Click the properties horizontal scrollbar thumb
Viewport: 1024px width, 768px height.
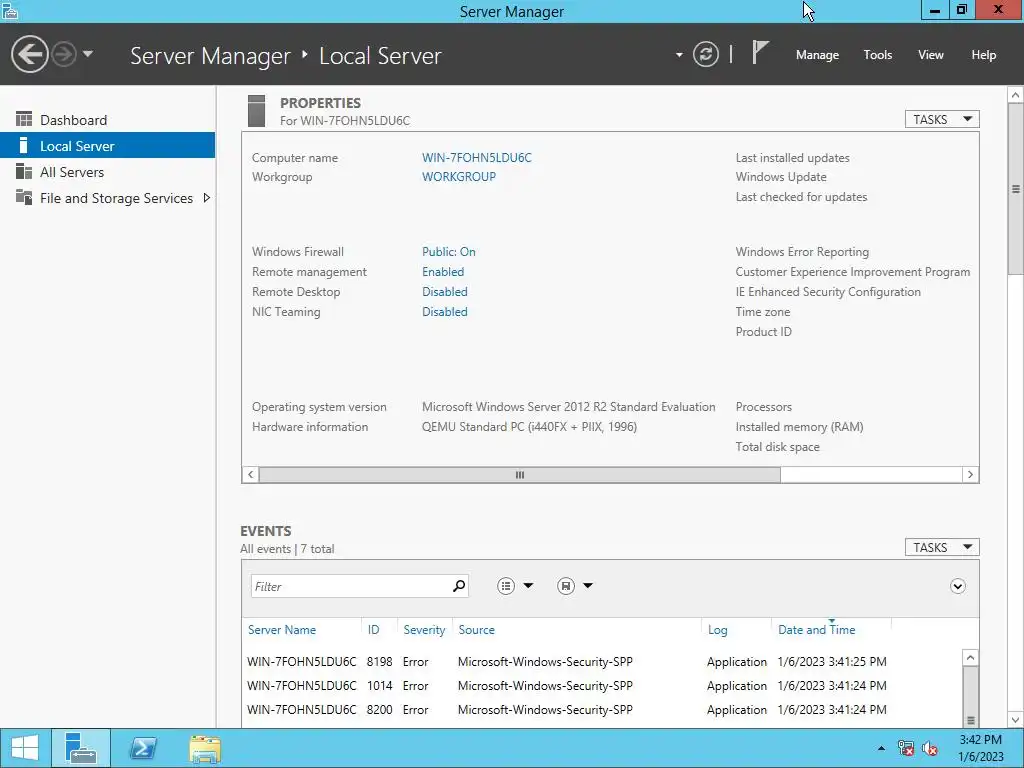(x=520, y=475)
